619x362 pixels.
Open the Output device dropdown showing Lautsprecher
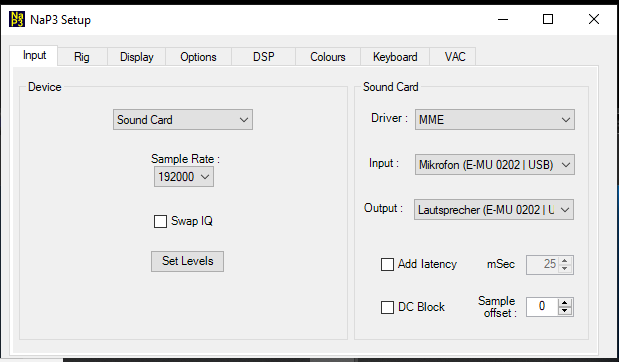coord(493,210)
